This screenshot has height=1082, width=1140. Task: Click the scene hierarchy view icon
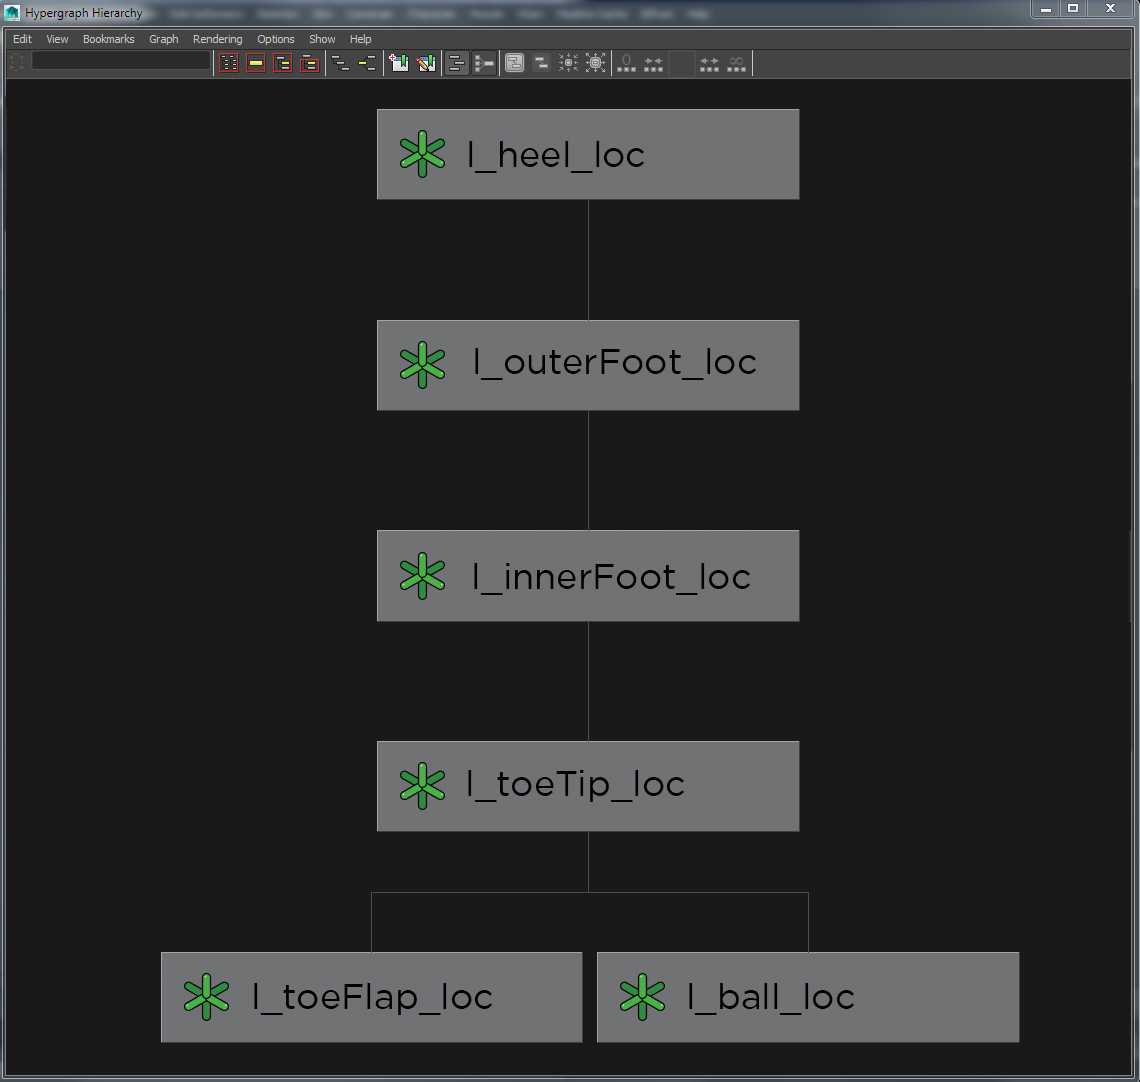[340, 64]
